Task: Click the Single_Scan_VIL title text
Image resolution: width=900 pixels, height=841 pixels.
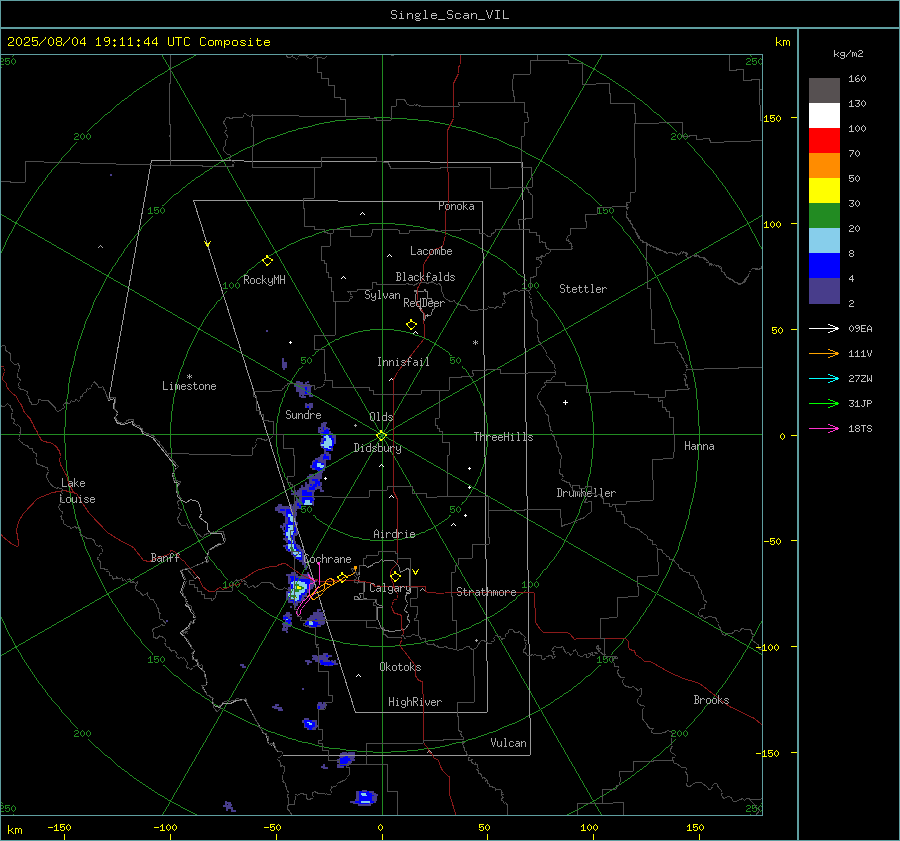Action: click(449, 15)
